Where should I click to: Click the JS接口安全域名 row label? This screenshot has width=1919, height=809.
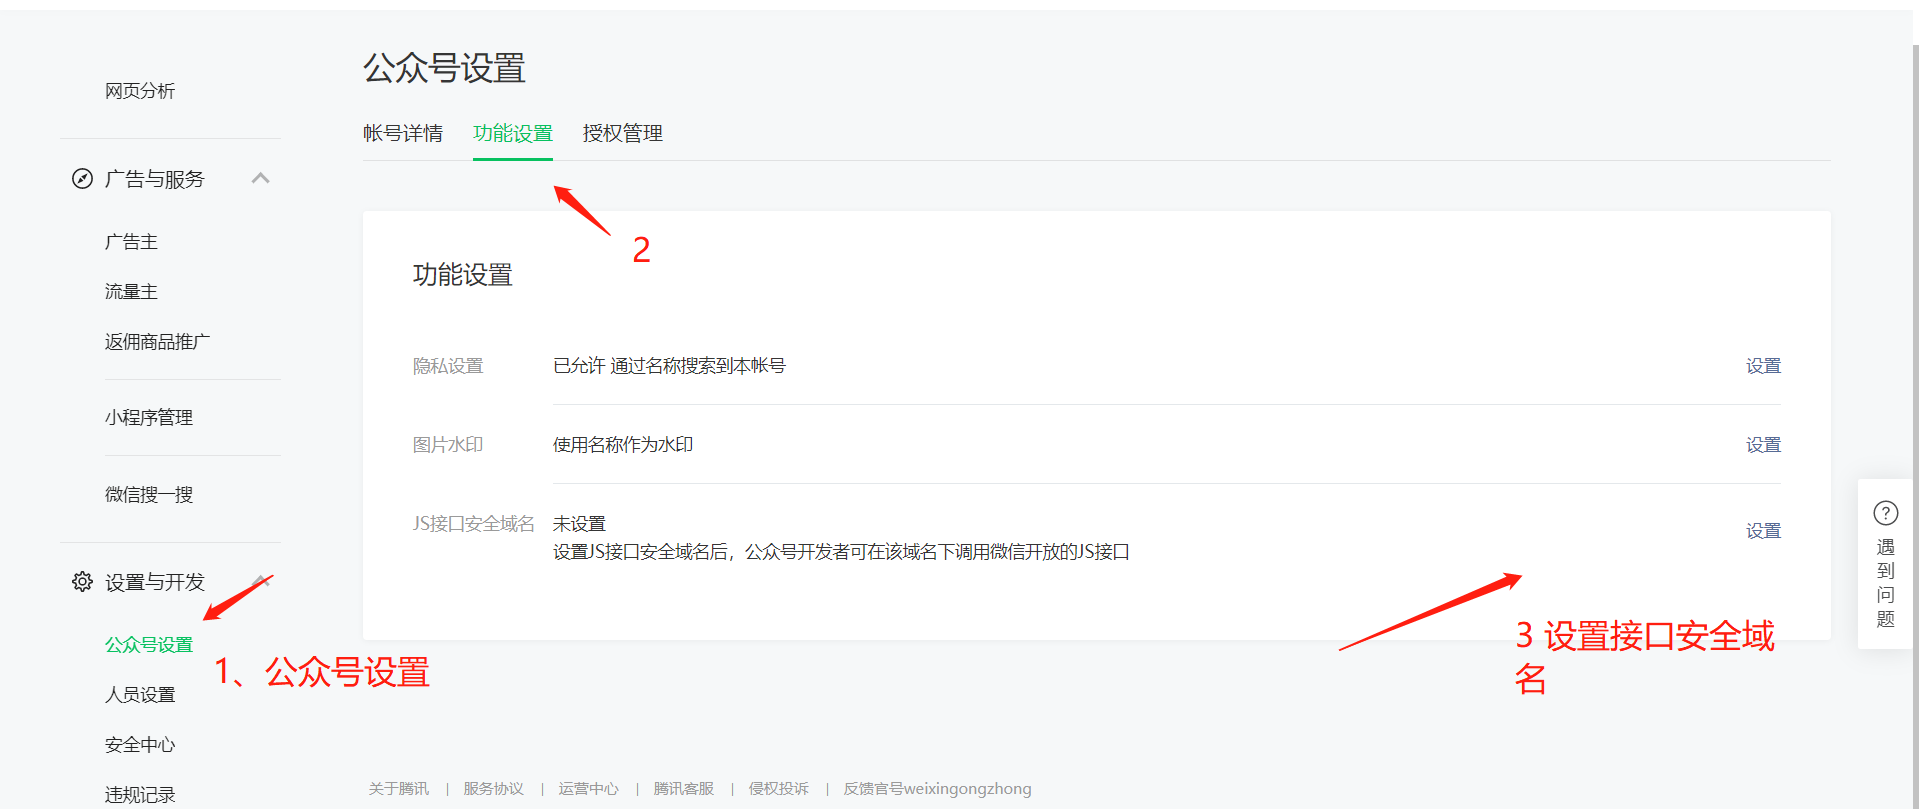point(474,524)
